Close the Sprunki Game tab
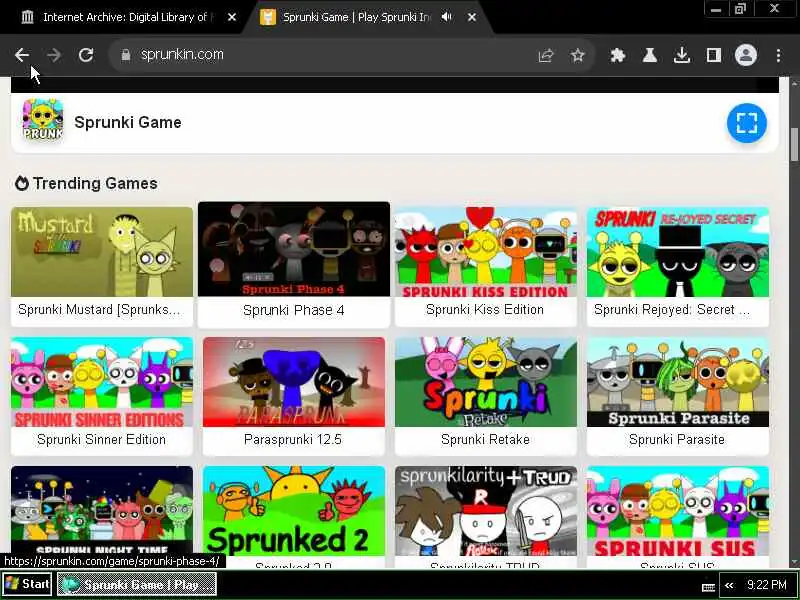Image resolution: width=800 pixels, height=600 pixels. (472, 17)
